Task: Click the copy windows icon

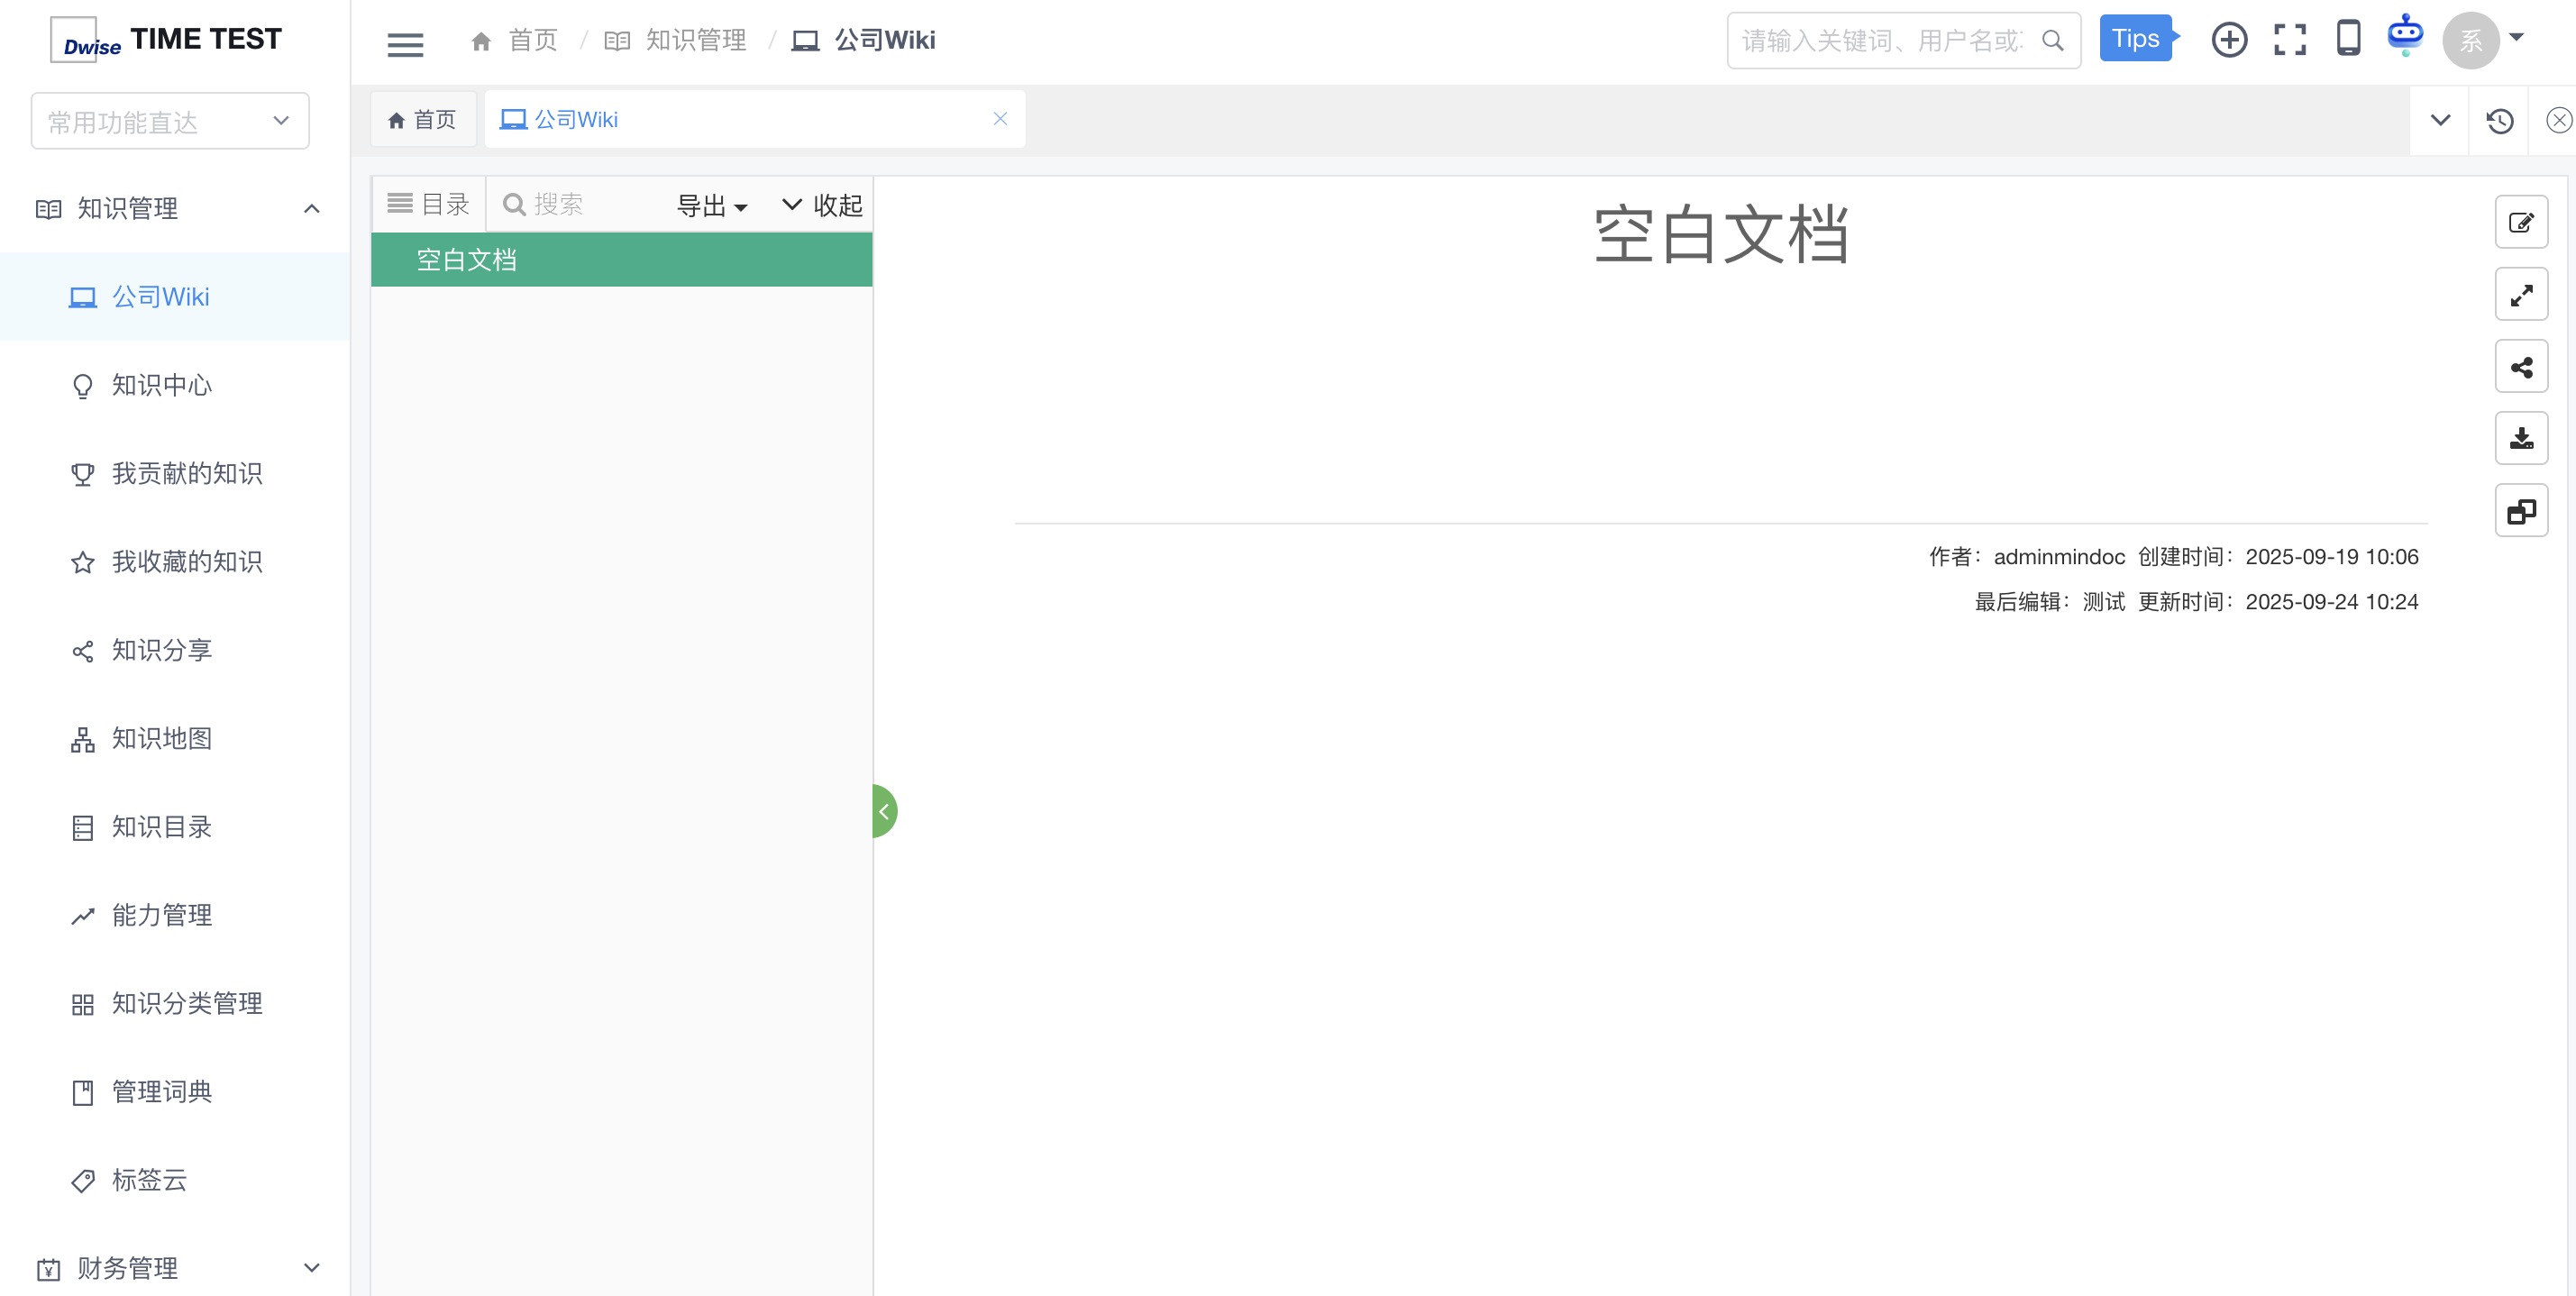Action: (2520, 512)
